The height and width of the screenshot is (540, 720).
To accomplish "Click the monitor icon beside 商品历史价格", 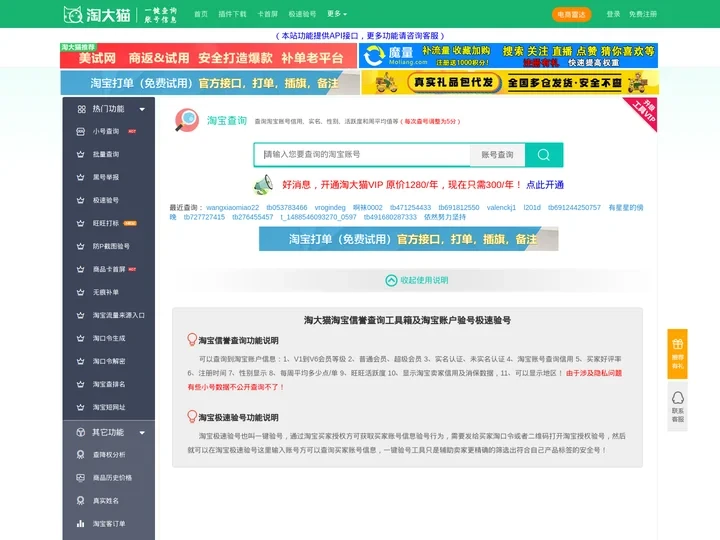I will [80, 478].
